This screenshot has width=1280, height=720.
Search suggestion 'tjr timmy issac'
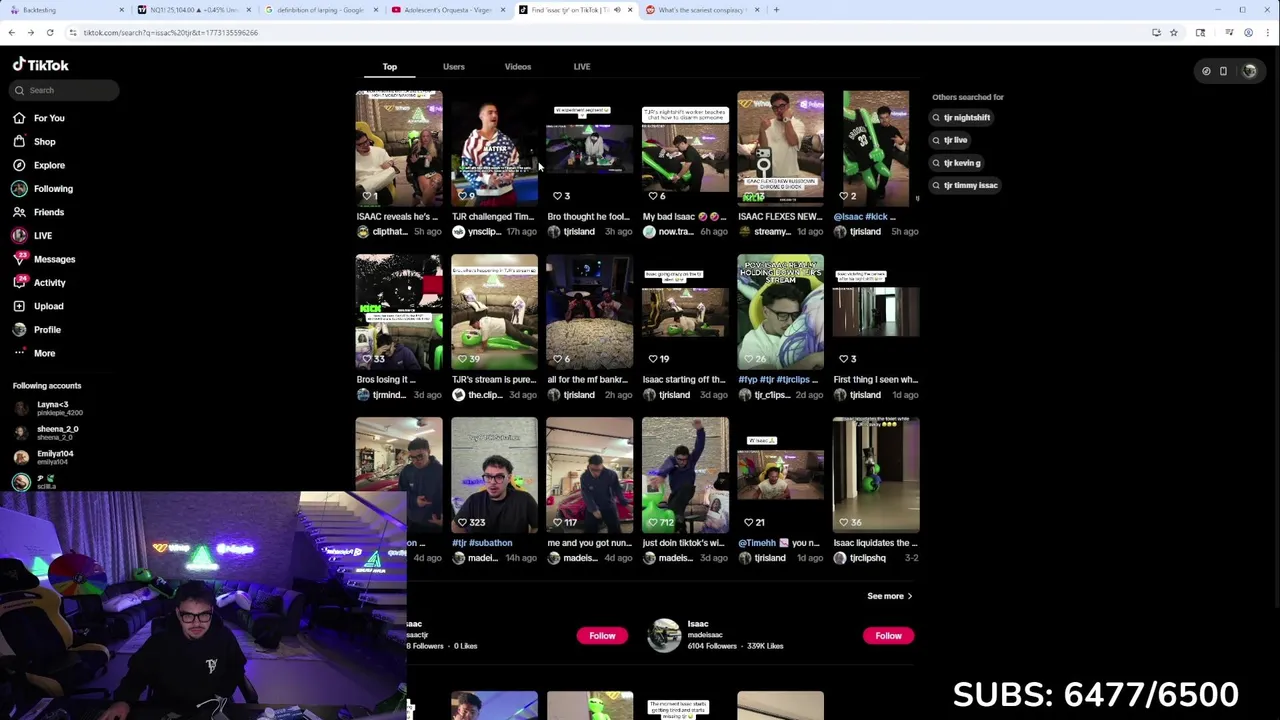click(965, 186)
